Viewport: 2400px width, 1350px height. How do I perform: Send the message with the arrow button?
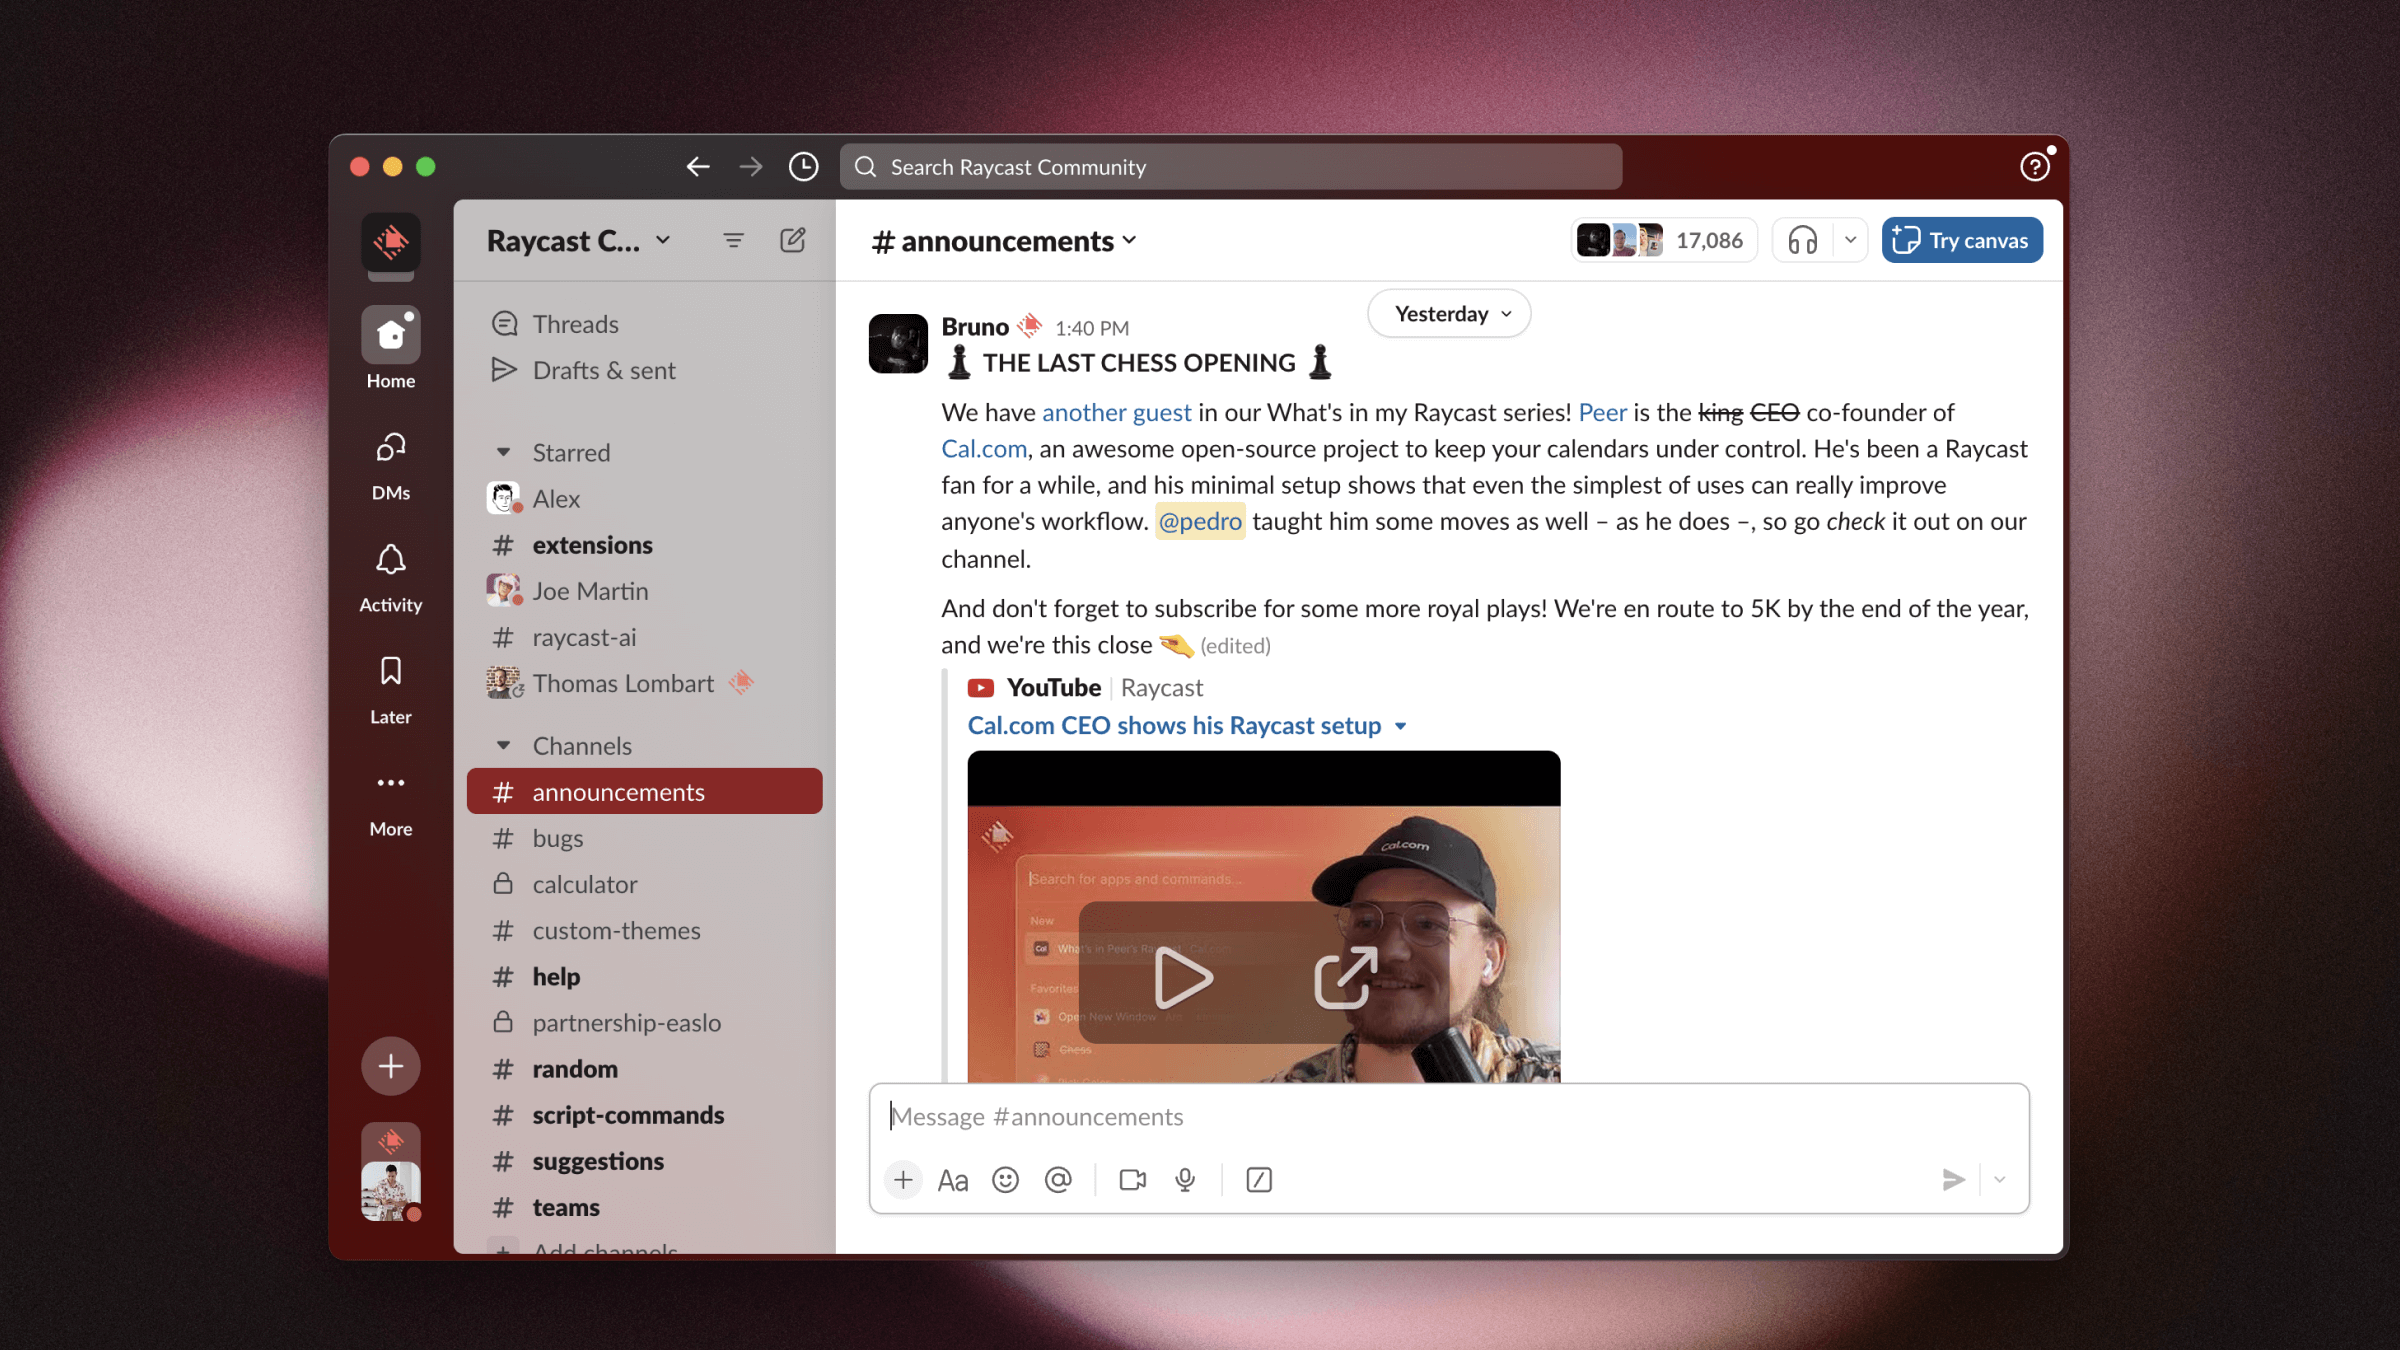click(1953, 1180)
